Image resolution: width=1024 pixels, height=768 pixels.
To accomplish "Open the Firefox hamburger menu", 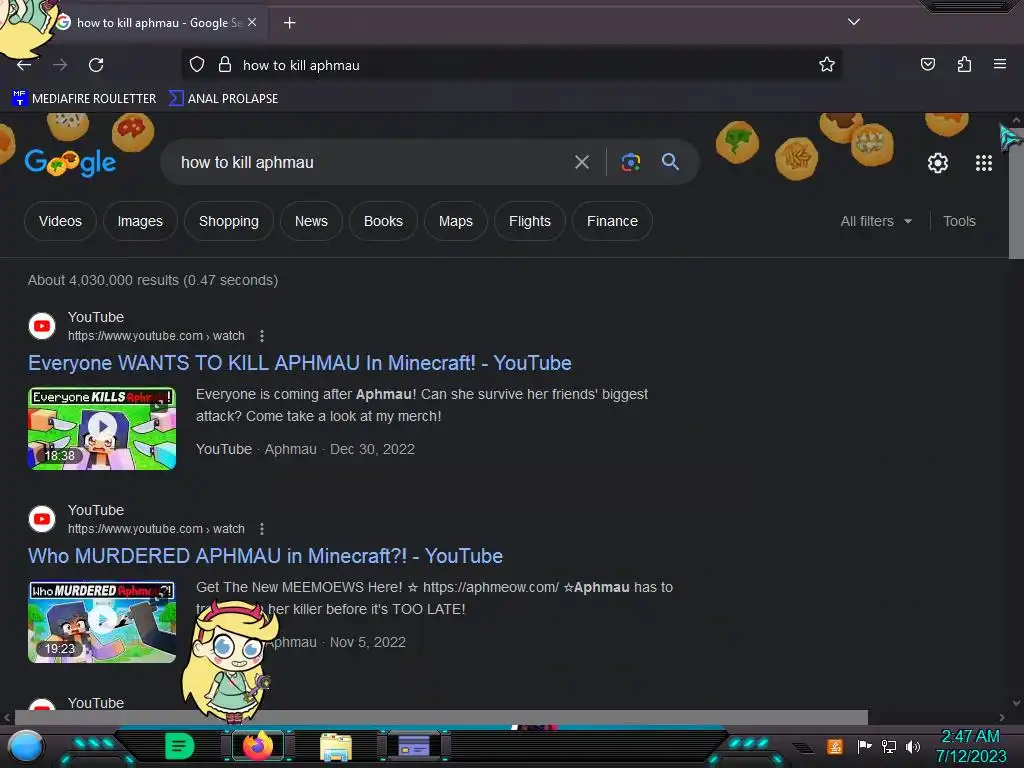I will (999, 64).
